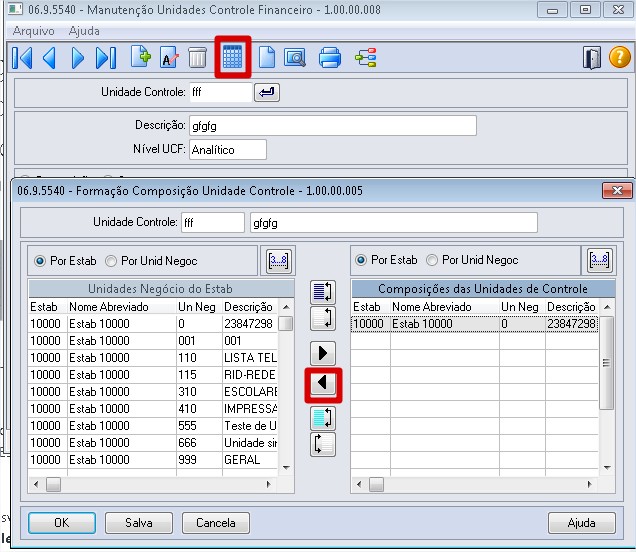
Task: Click the blank page icon in the toolbar
Action: 266,57
